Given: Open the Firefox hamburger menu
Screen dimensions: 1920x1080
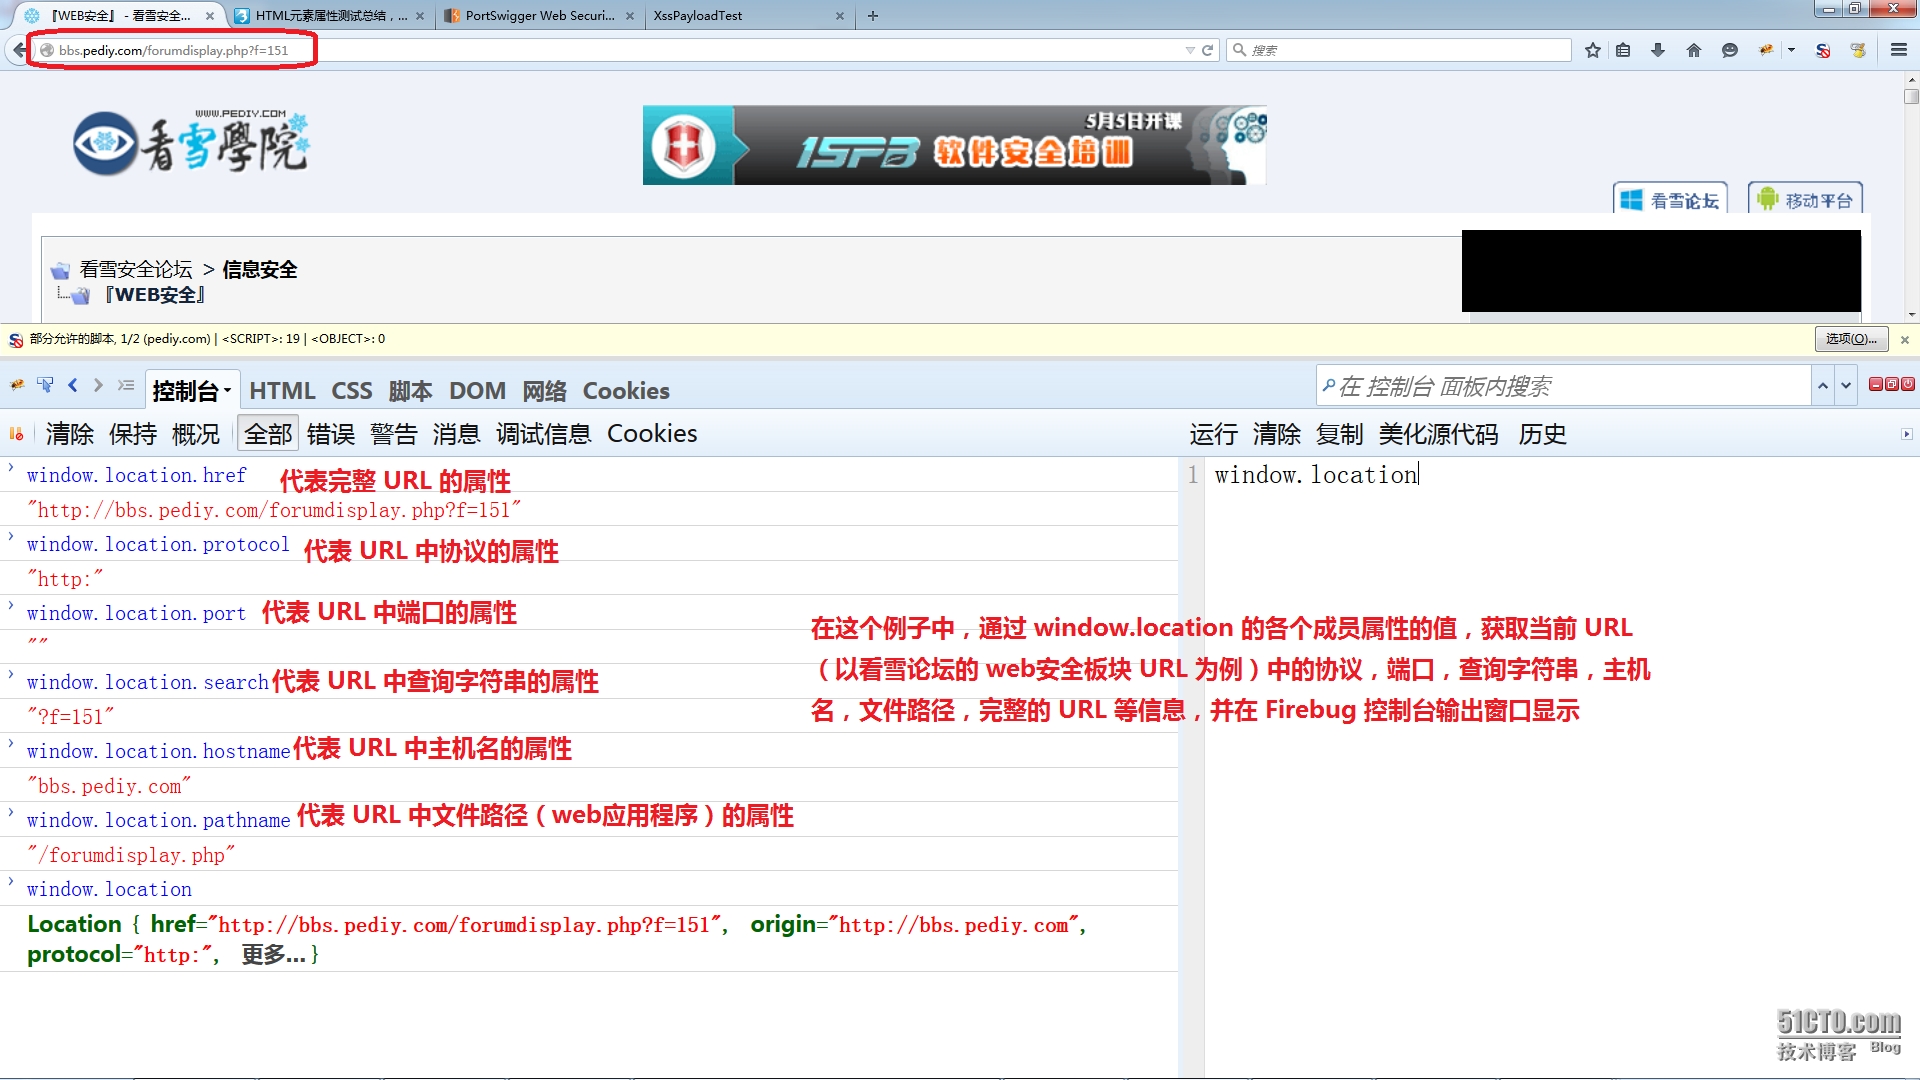Looking at the screenshot, I should point(1898,50).
